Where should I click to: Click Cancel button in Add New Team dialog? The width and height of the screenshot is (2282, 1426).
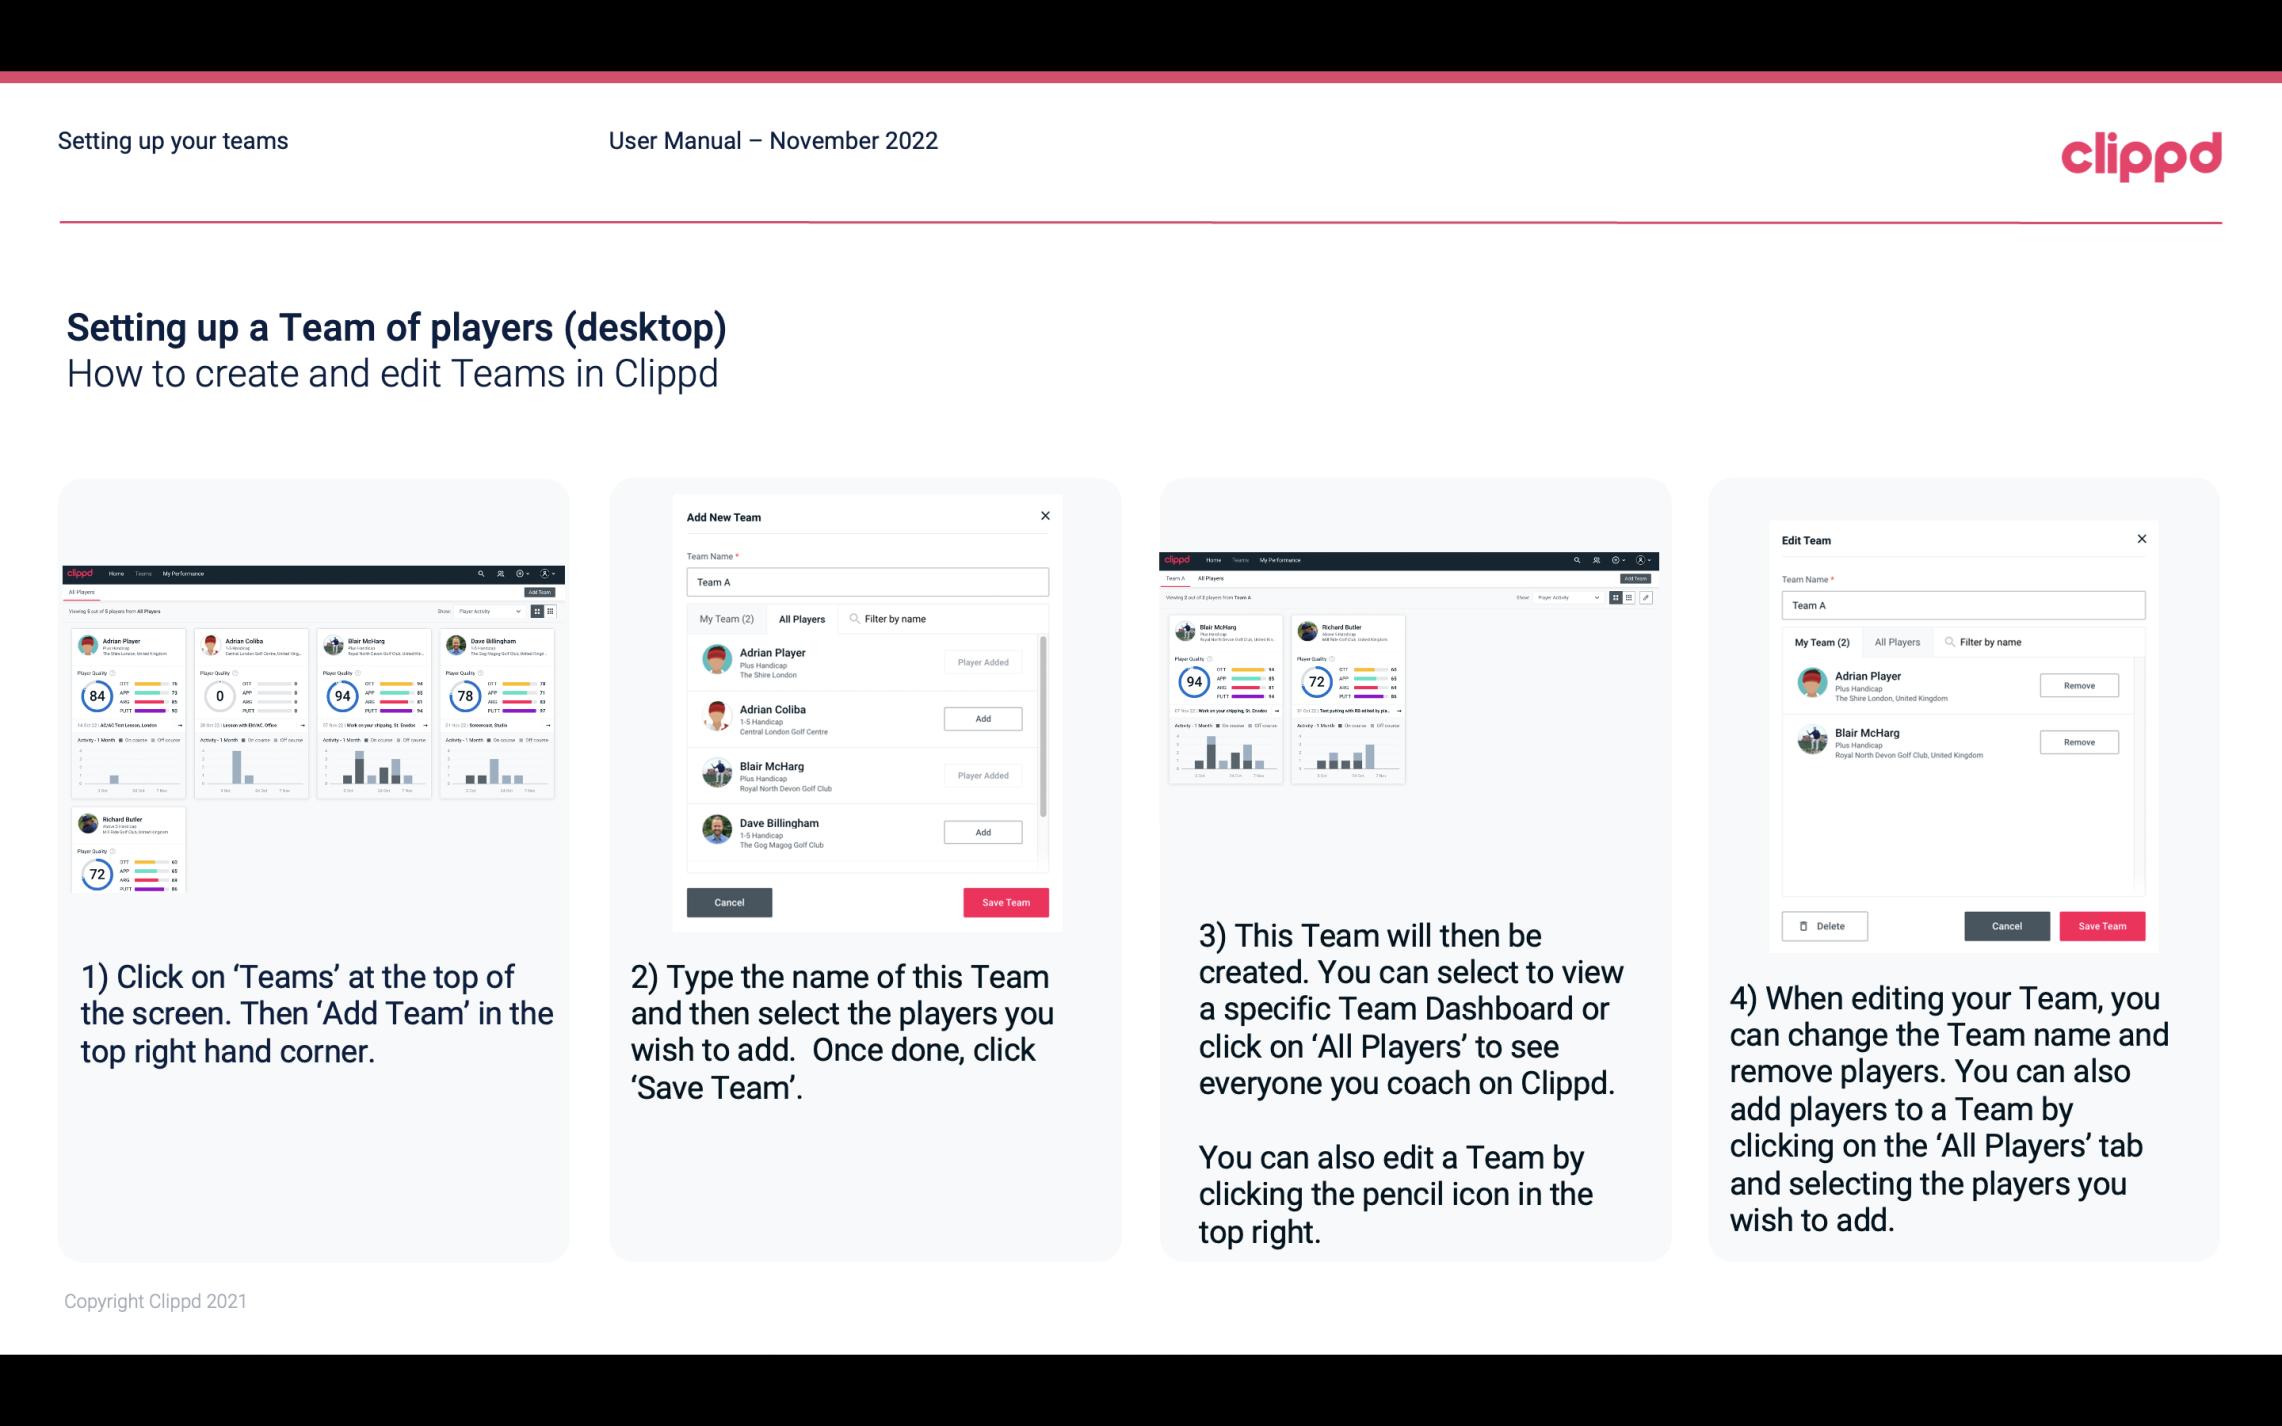coord(728,900)
